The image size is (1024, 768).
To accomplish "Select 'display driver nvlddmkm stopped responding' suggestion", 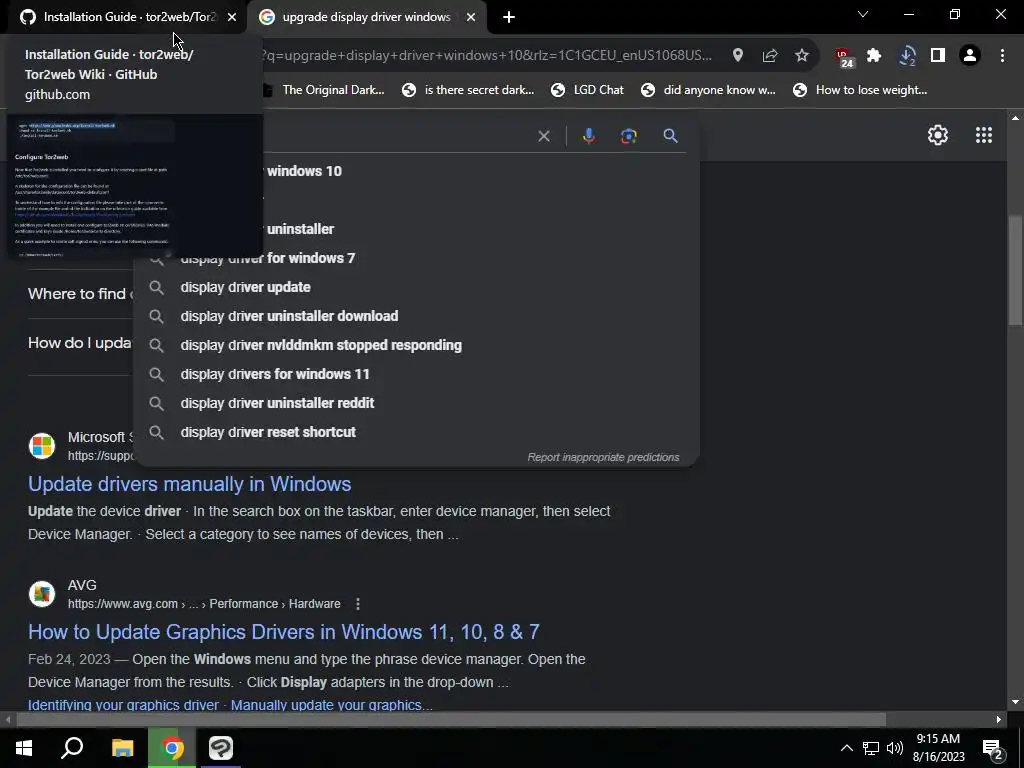I will tap(416, 345).
